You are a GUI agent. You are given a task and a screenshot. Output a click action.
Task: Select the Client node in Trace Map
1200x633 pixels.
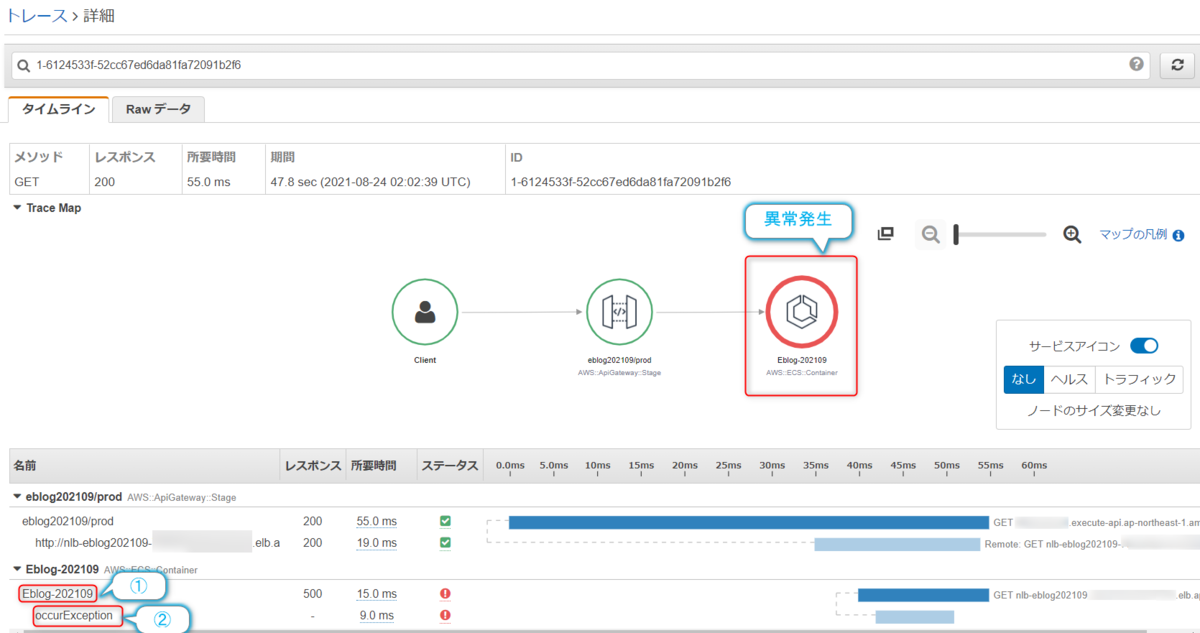pos(424,311)
